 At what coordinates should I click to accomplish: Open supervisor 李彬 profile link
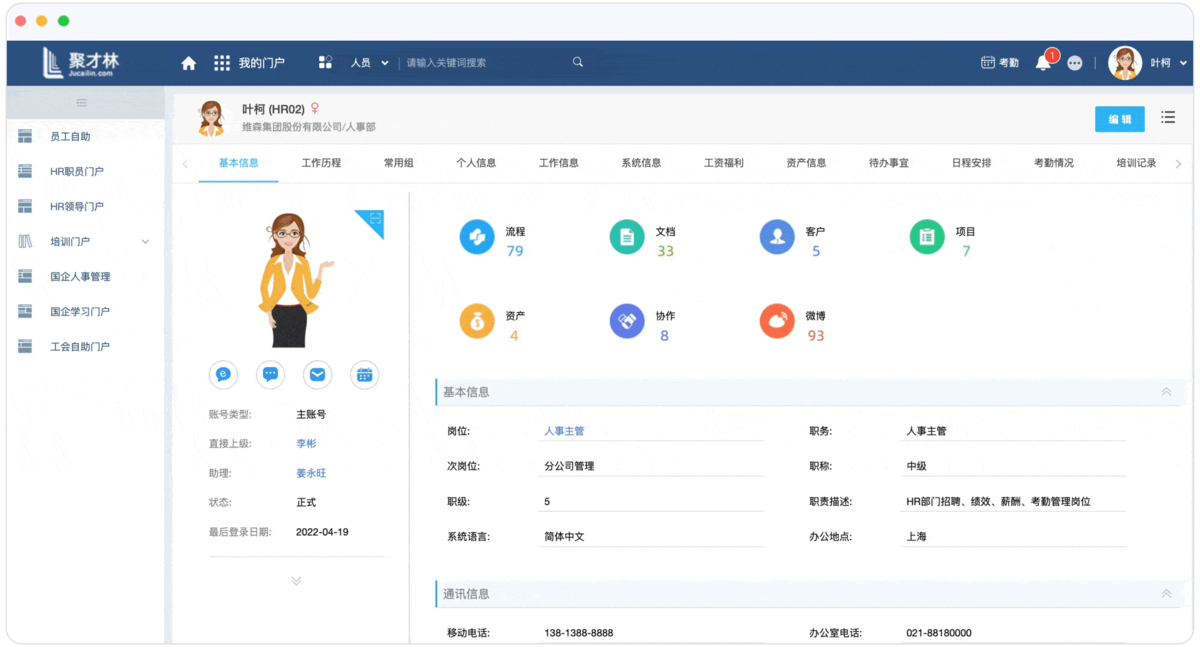coord(307,442)
